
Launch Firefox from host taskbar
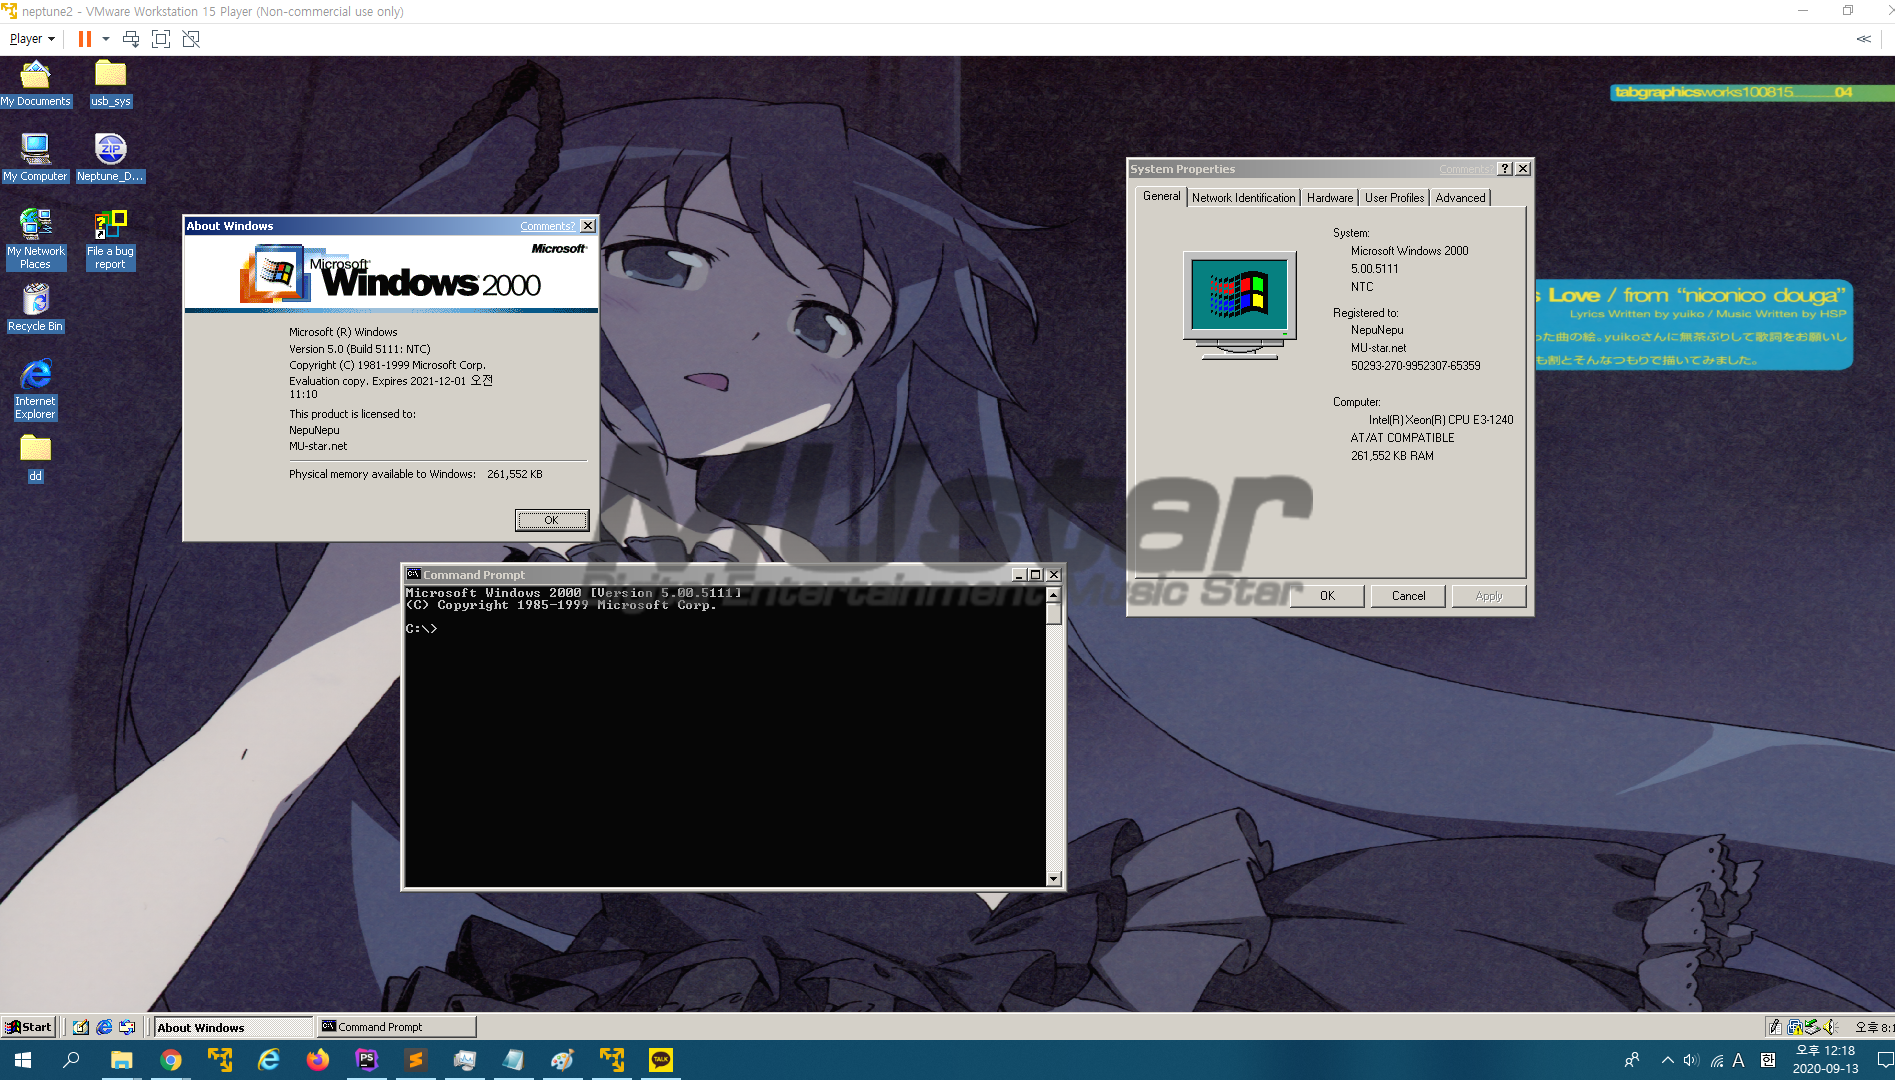pyautogui.click(x=318, y=1060)
